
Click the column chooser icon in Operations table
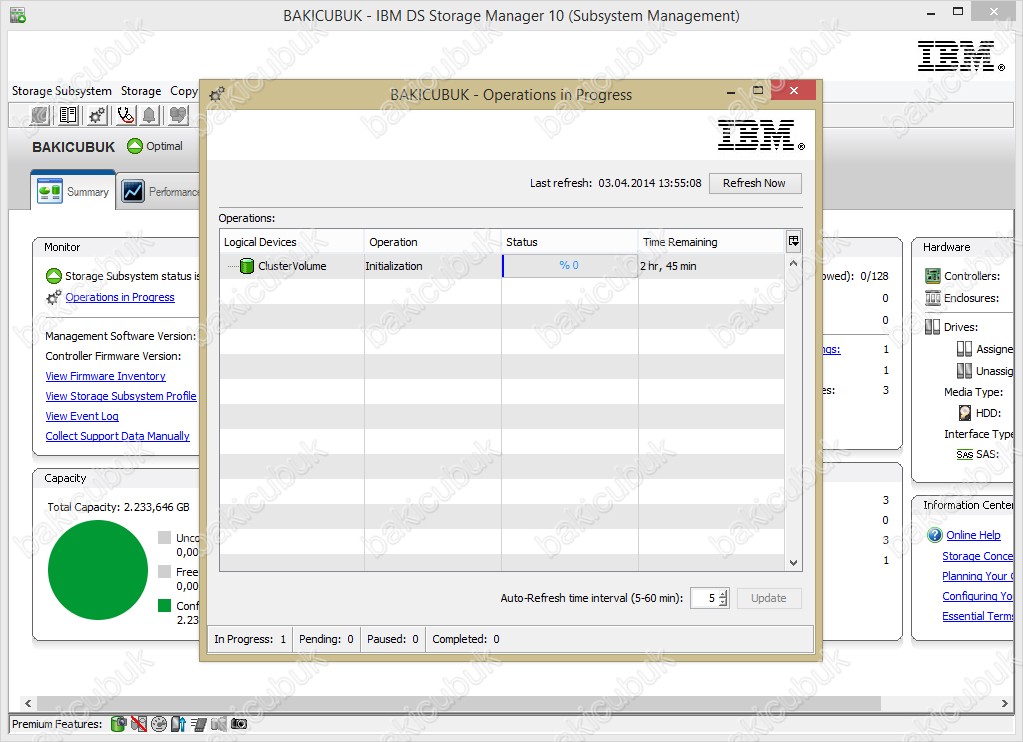pos(793,241)
